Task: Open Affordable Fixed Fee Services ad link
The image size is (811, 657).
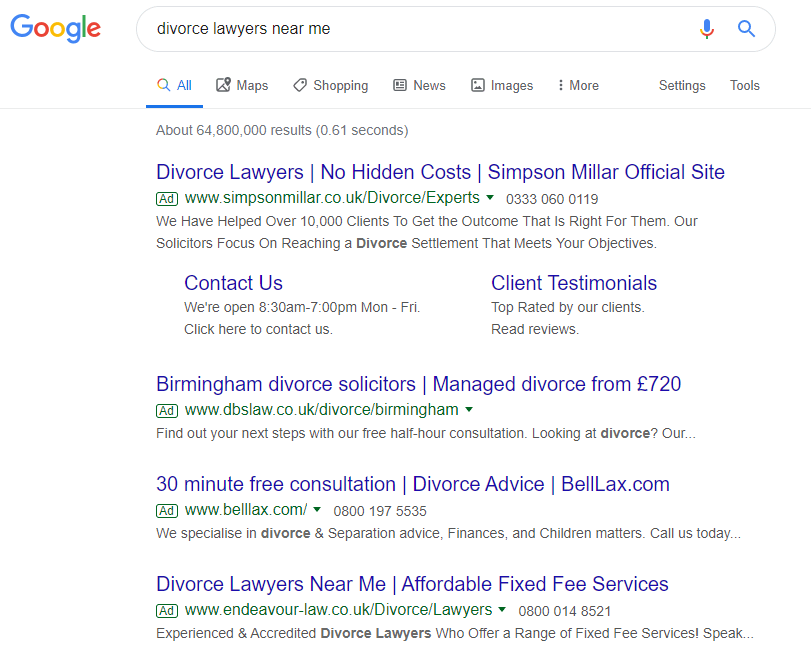Action: [412, 584]
